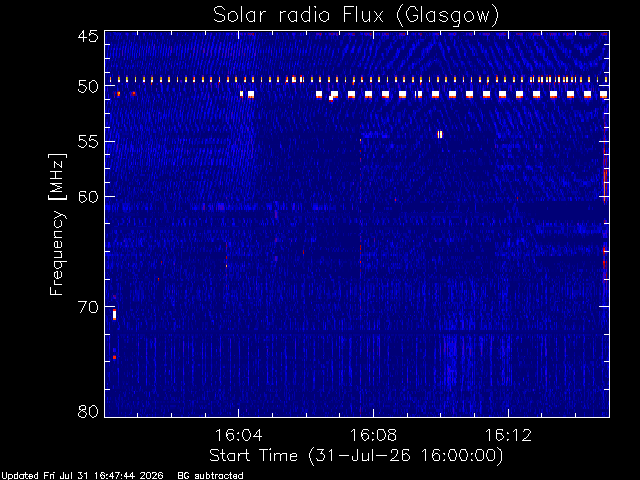Click the 16:08 time axis label
The height and width of the screenshot is (480, 640).
pyautogui.click(x=373, y=435)
